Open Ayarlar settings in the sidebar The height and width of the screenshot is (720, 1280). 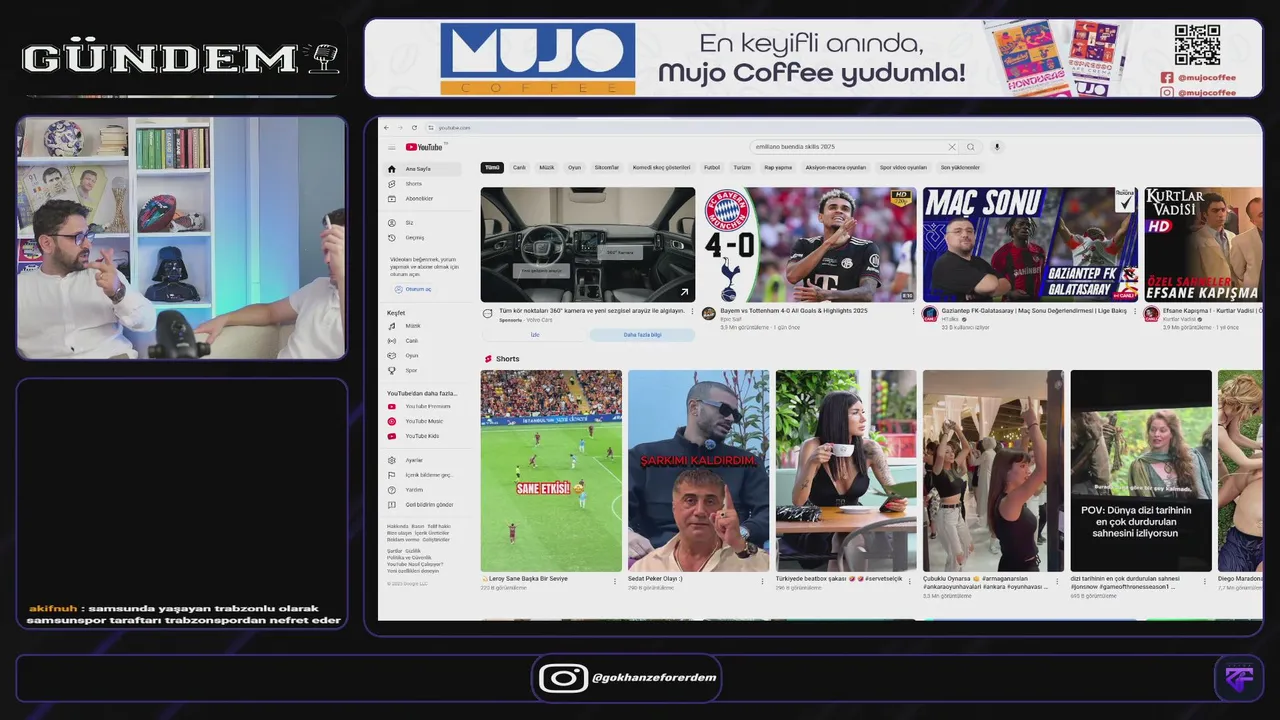point(424,460)
